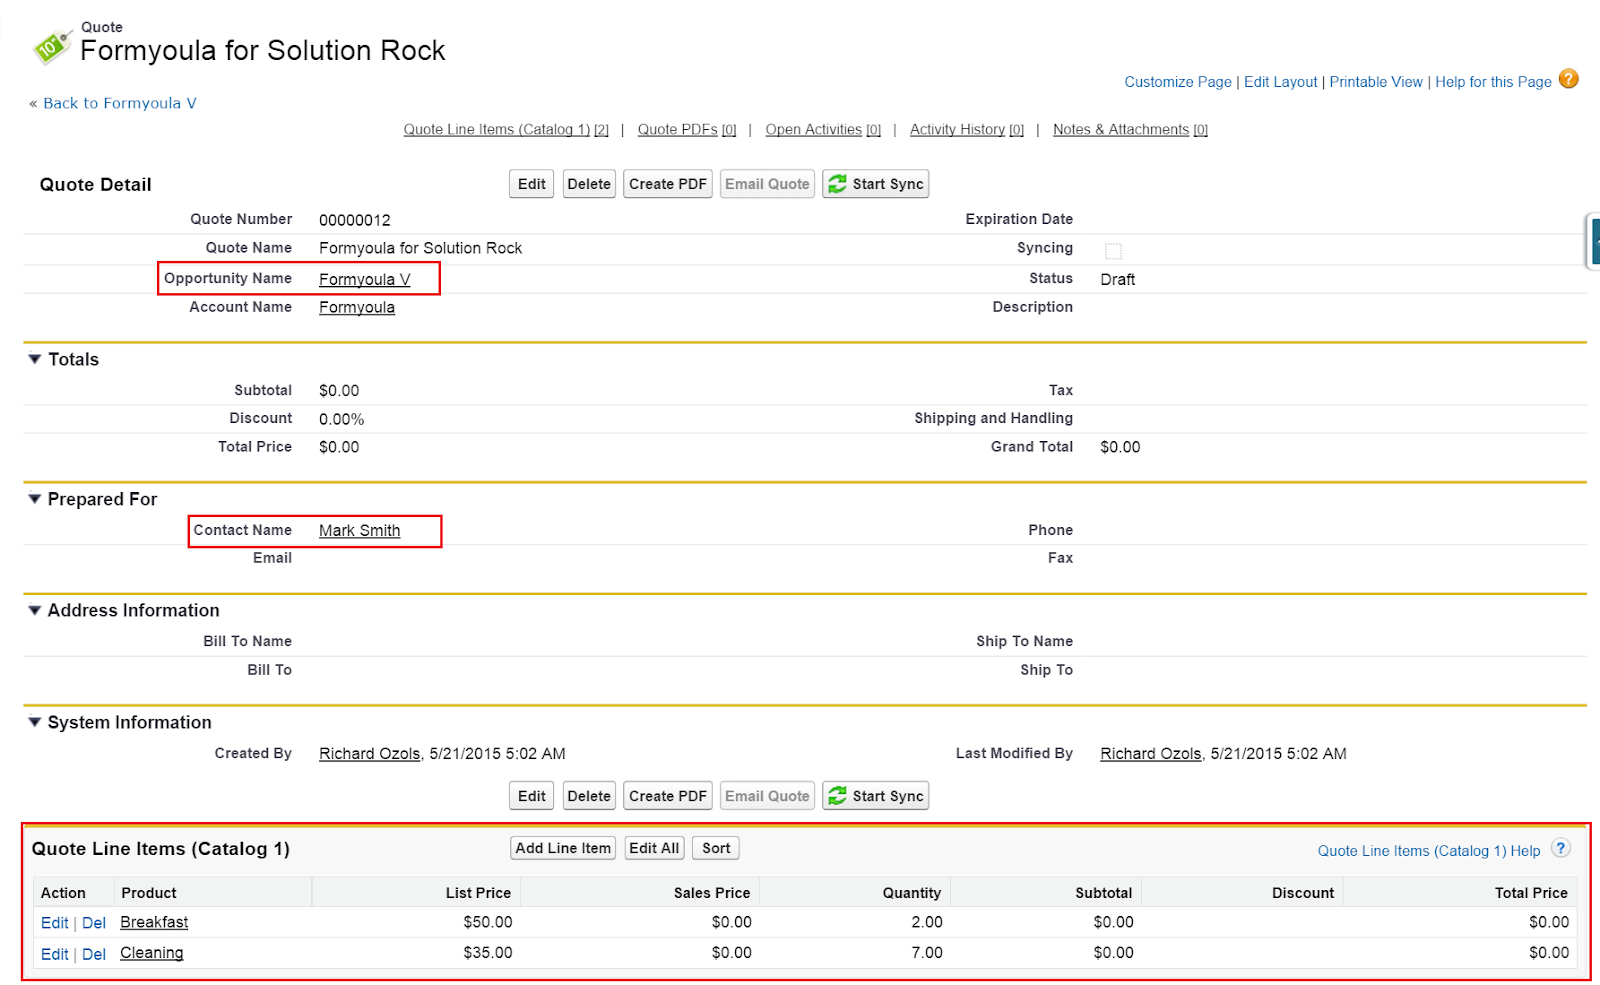Toggle the Syncing checkbox
Screen dimensions: 1600x985
point(1113,251)
